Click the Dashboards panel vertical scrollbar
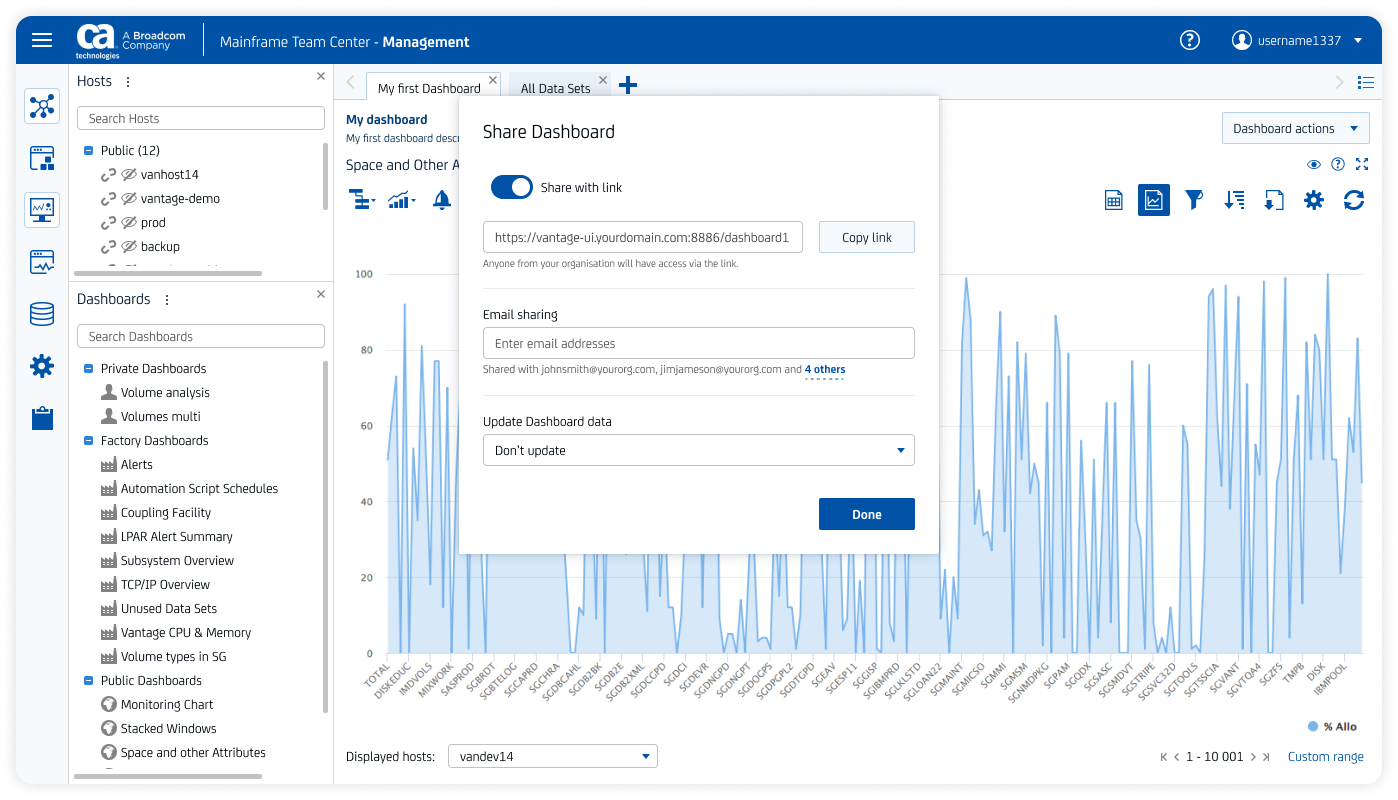The width and height of the screenshot is (1398, 800). tap(326, 536)
